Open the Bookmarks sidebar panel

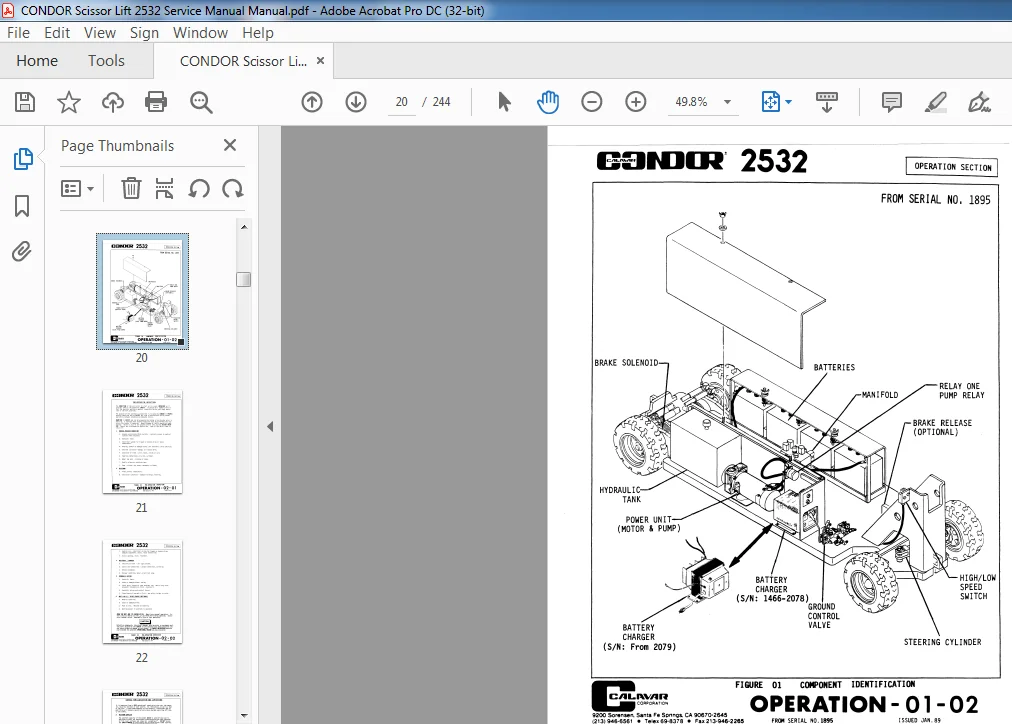[22, 206]
